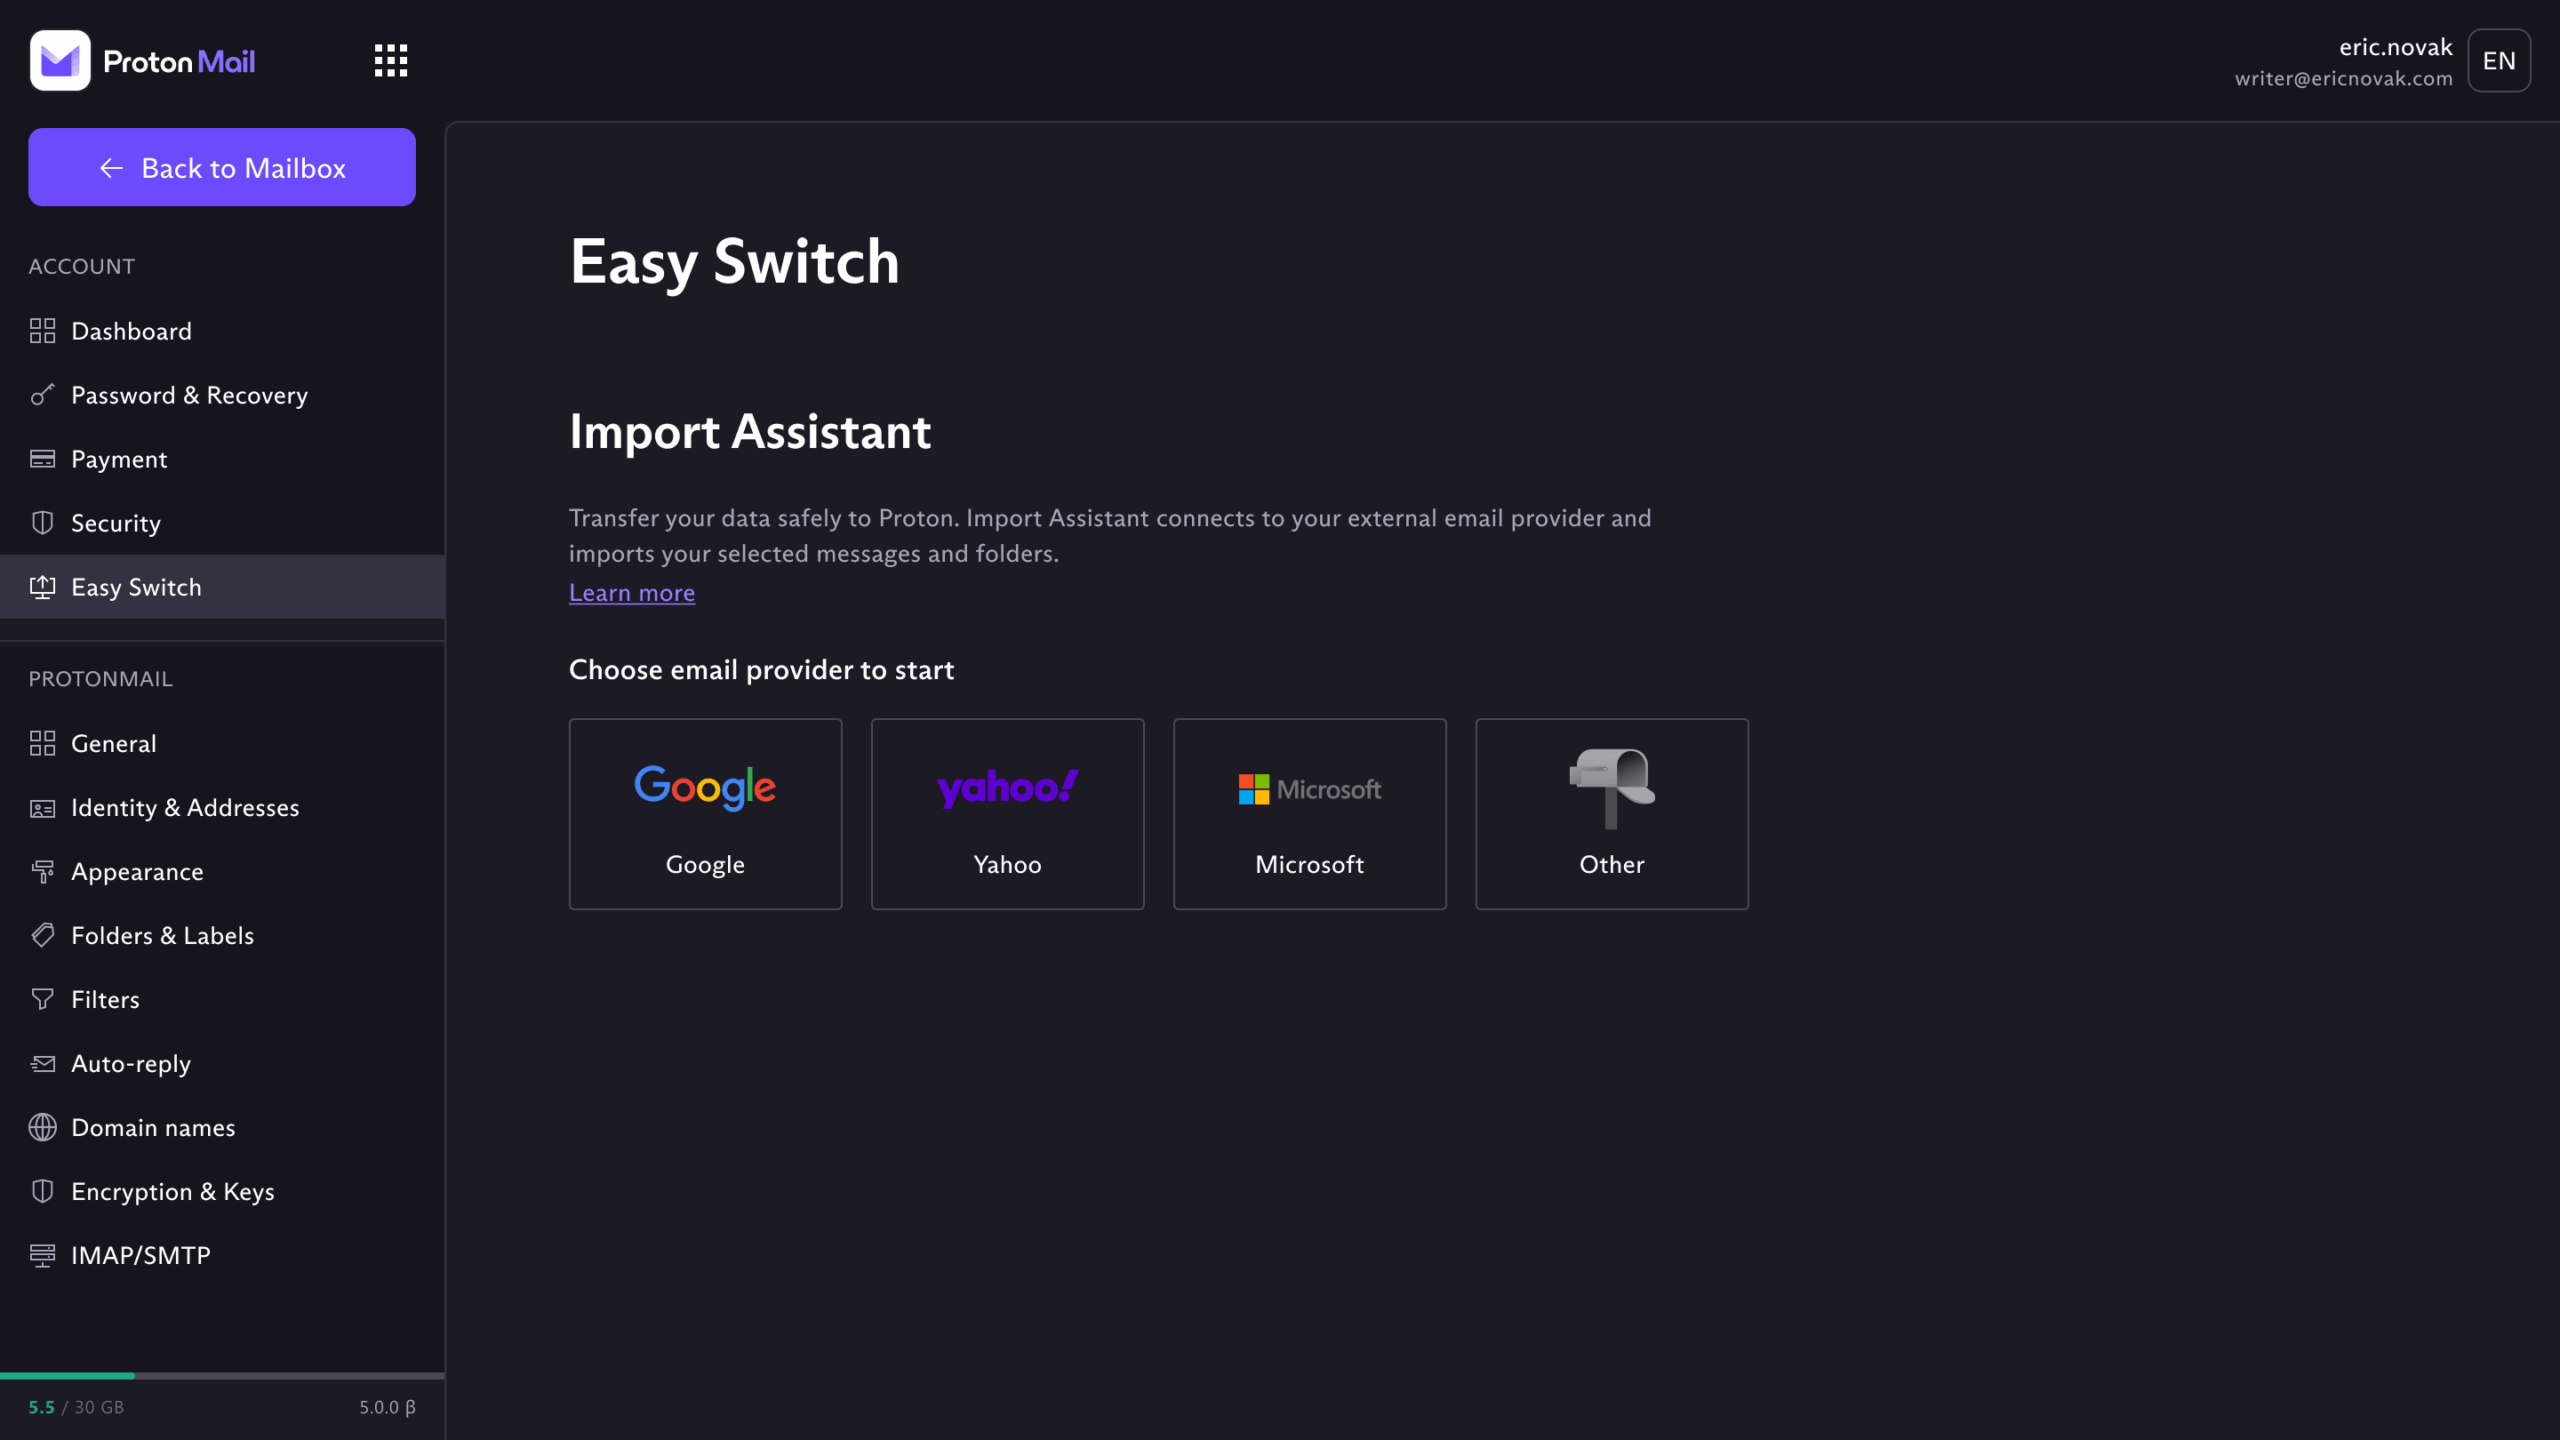Navigate to Security settings

222,523
